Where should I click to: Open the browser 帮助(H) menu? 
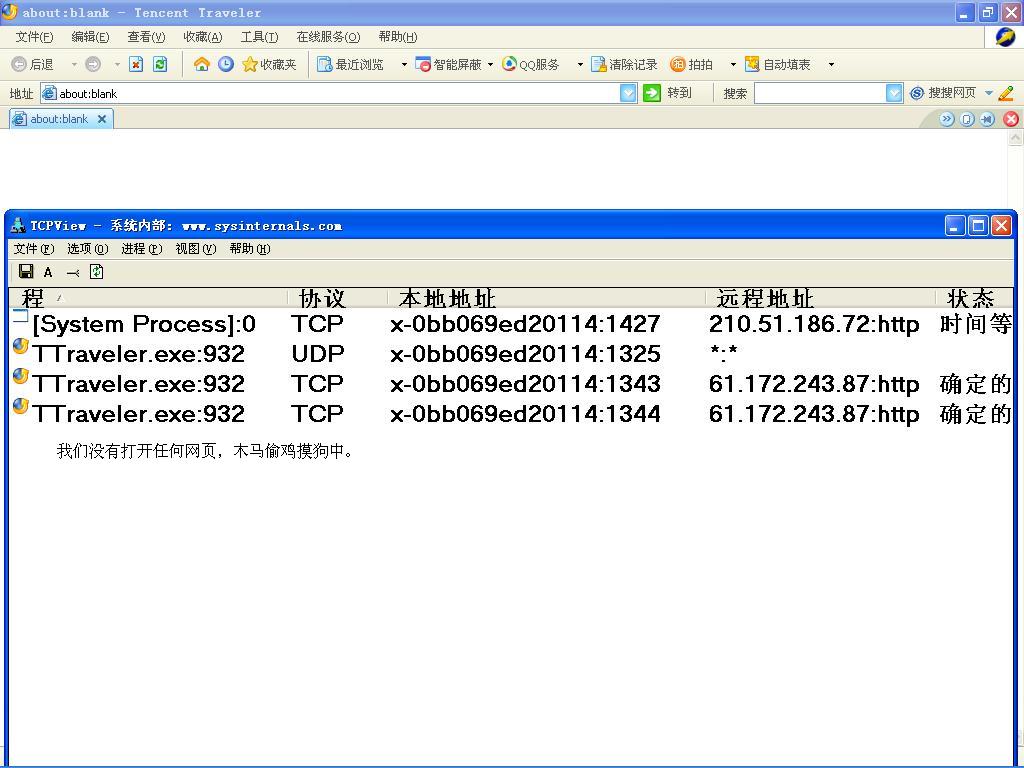pos(398,37)
